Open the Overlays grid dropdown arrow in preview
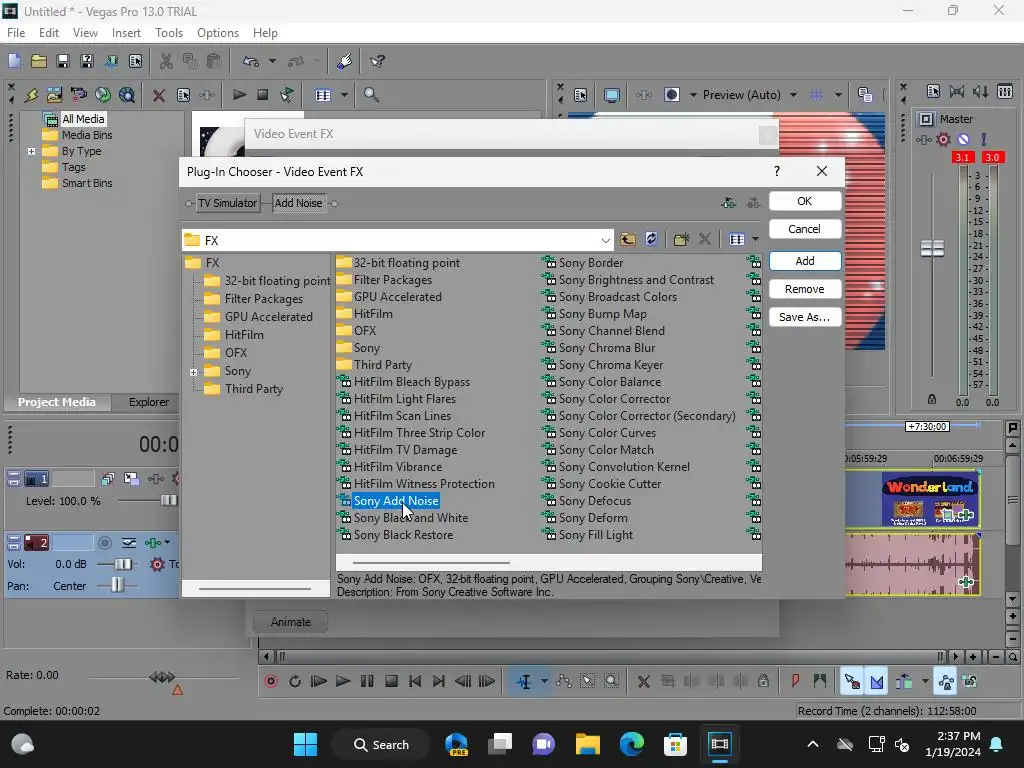The height and width of the screenshot is (768, 1024). click(838, 95)
